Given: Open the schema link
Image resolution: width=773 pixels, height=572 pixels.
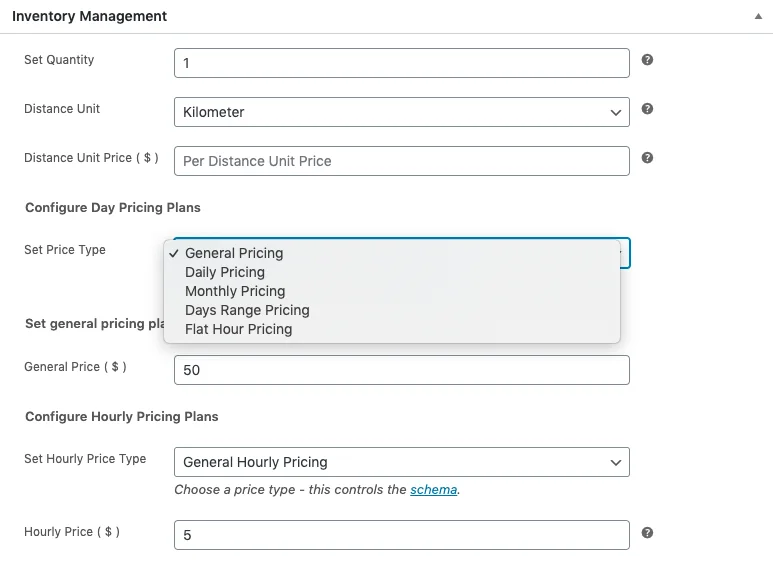Looking at the screenshot, I should tap(433, 490).
